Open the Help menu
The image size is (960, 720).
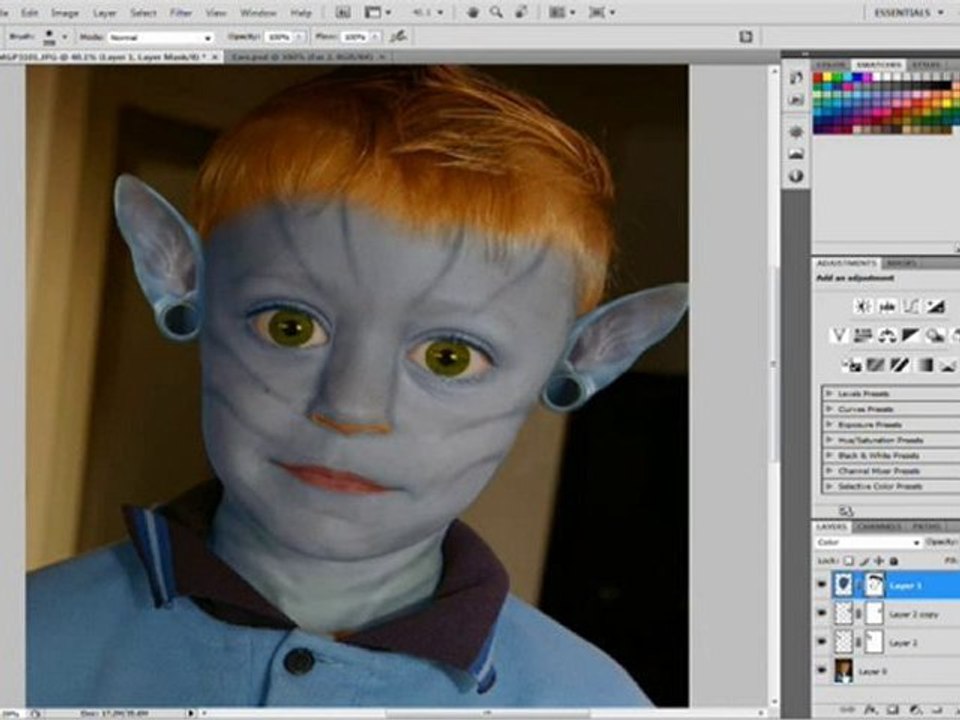pyautogui.click(x=300, y=13)
